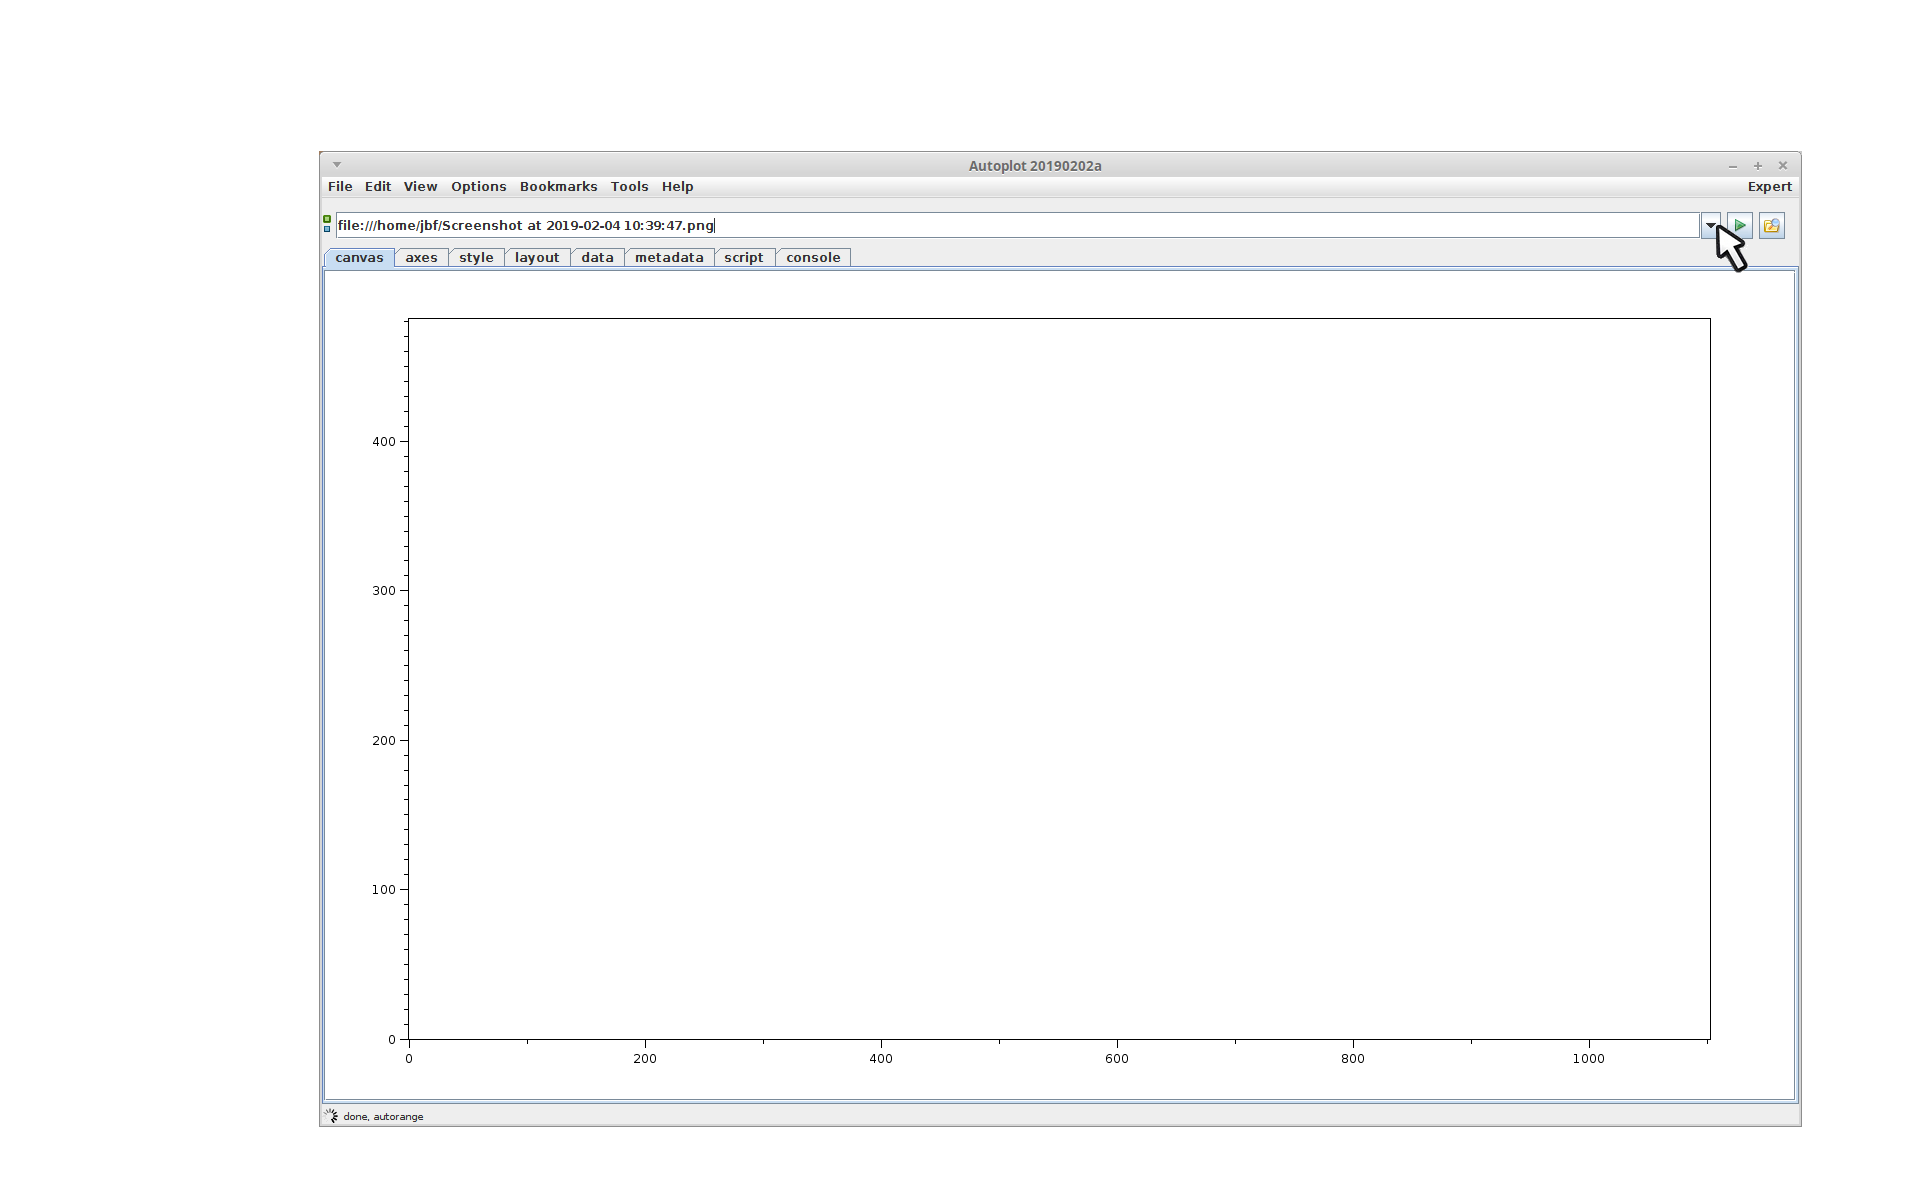Open the Tools menu
Screen dimensions: 1920x1200
629,187
